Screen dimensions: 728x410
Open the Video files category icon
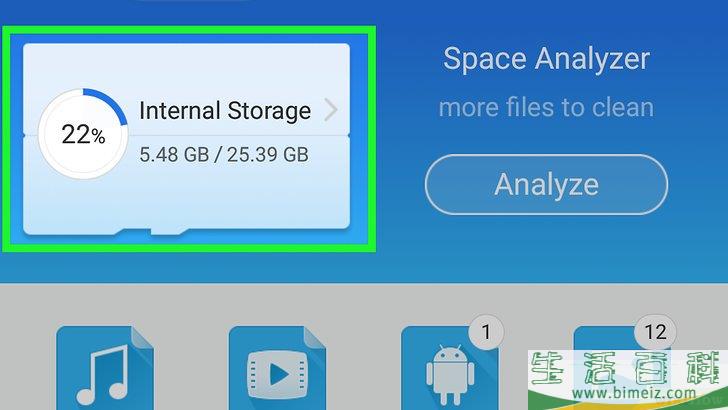277,368
